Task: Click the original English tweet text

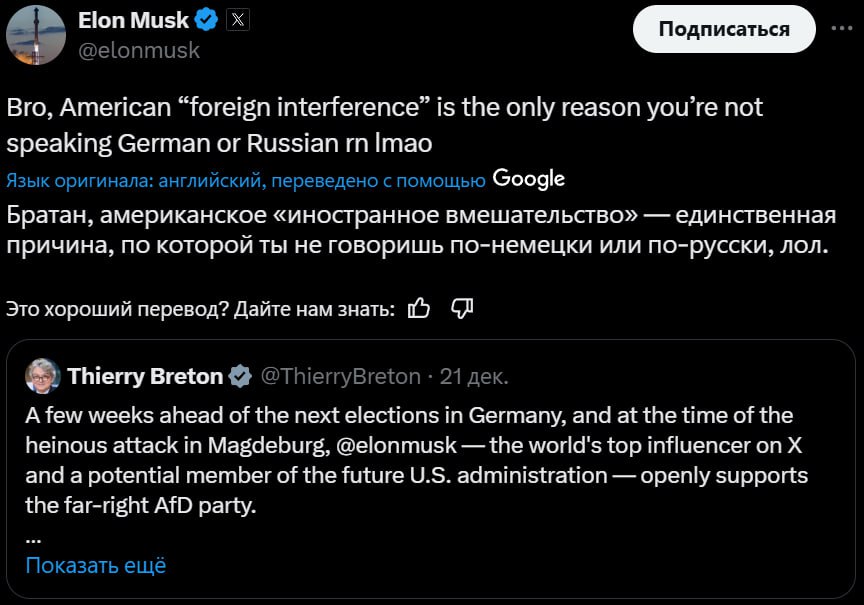Action: click(385, 124)
